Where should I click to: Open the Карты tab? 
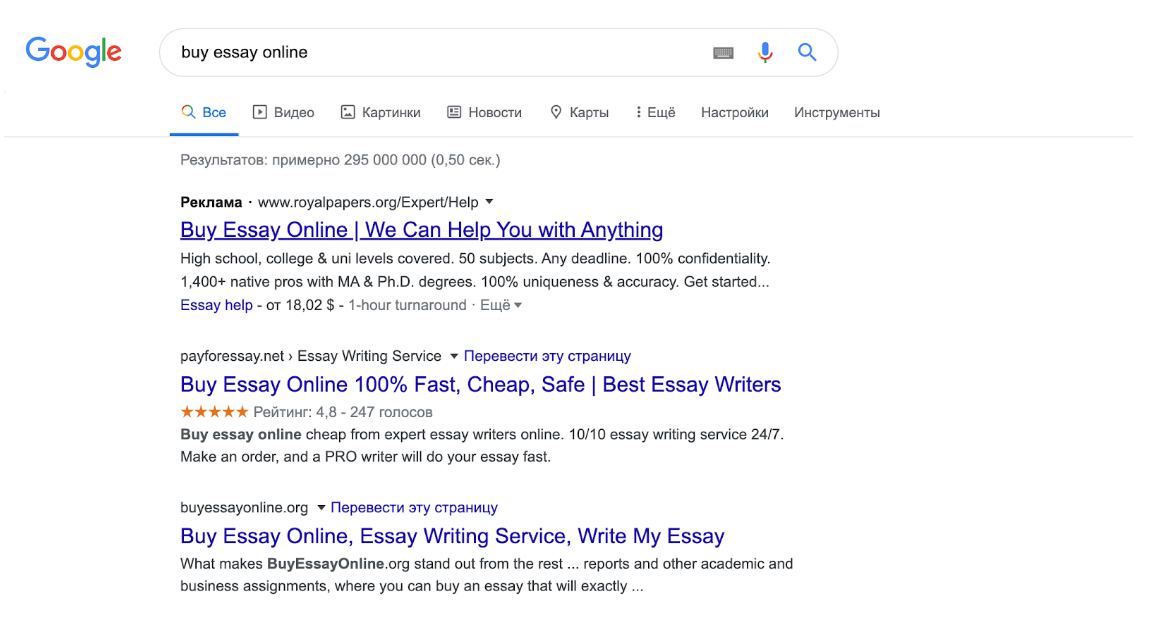(x=579, y=113)
